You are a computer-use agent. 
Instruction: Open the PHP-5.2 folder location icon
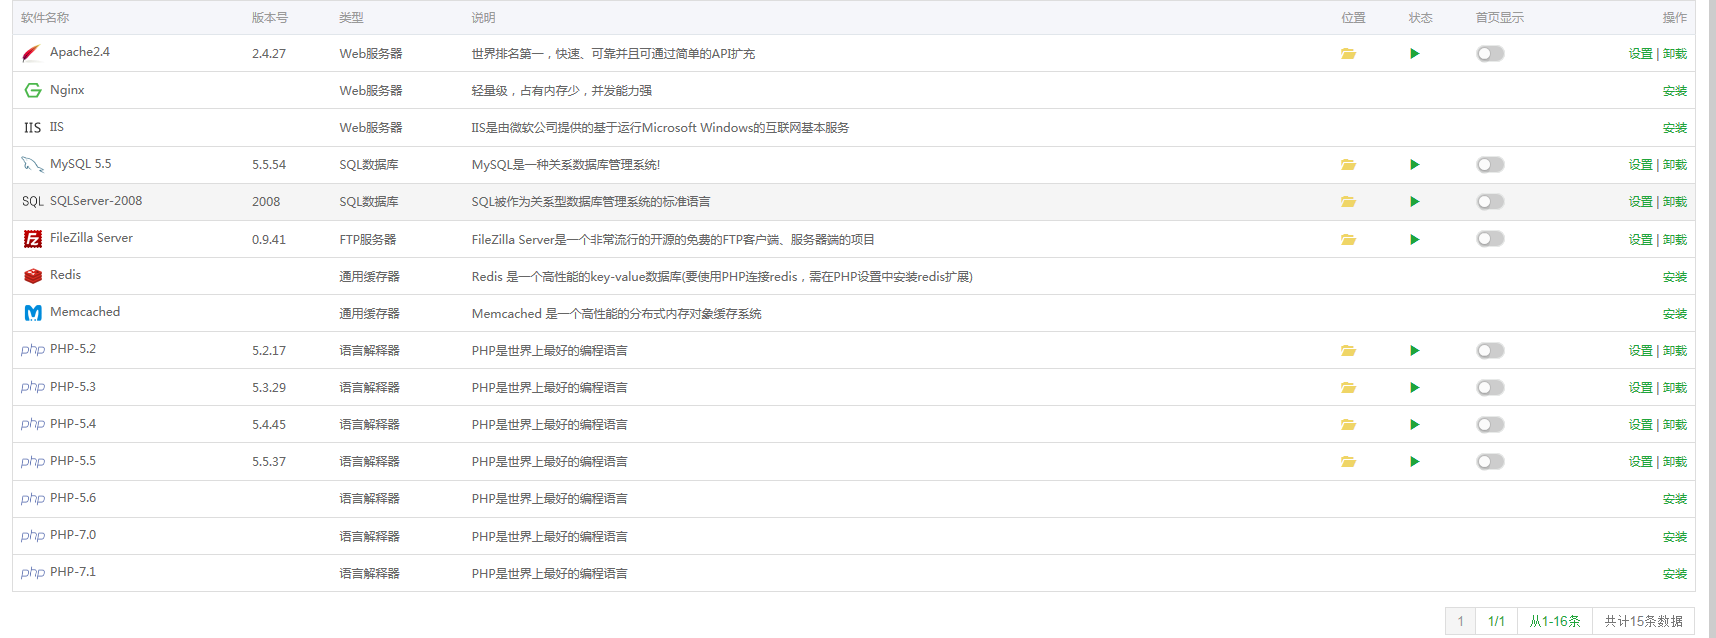click(1348, 351)
